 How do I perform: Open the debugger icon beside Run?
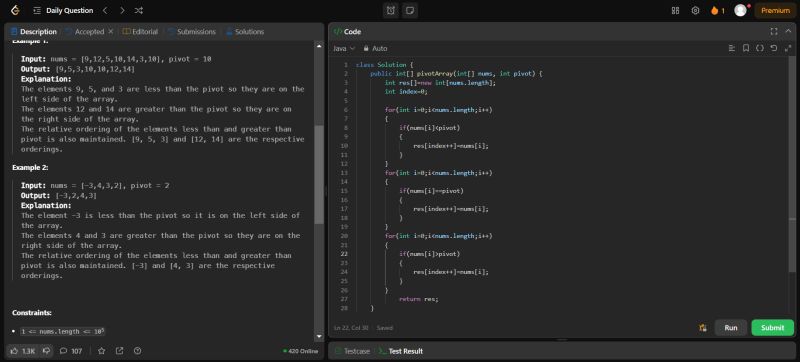(x=703, y=328)
